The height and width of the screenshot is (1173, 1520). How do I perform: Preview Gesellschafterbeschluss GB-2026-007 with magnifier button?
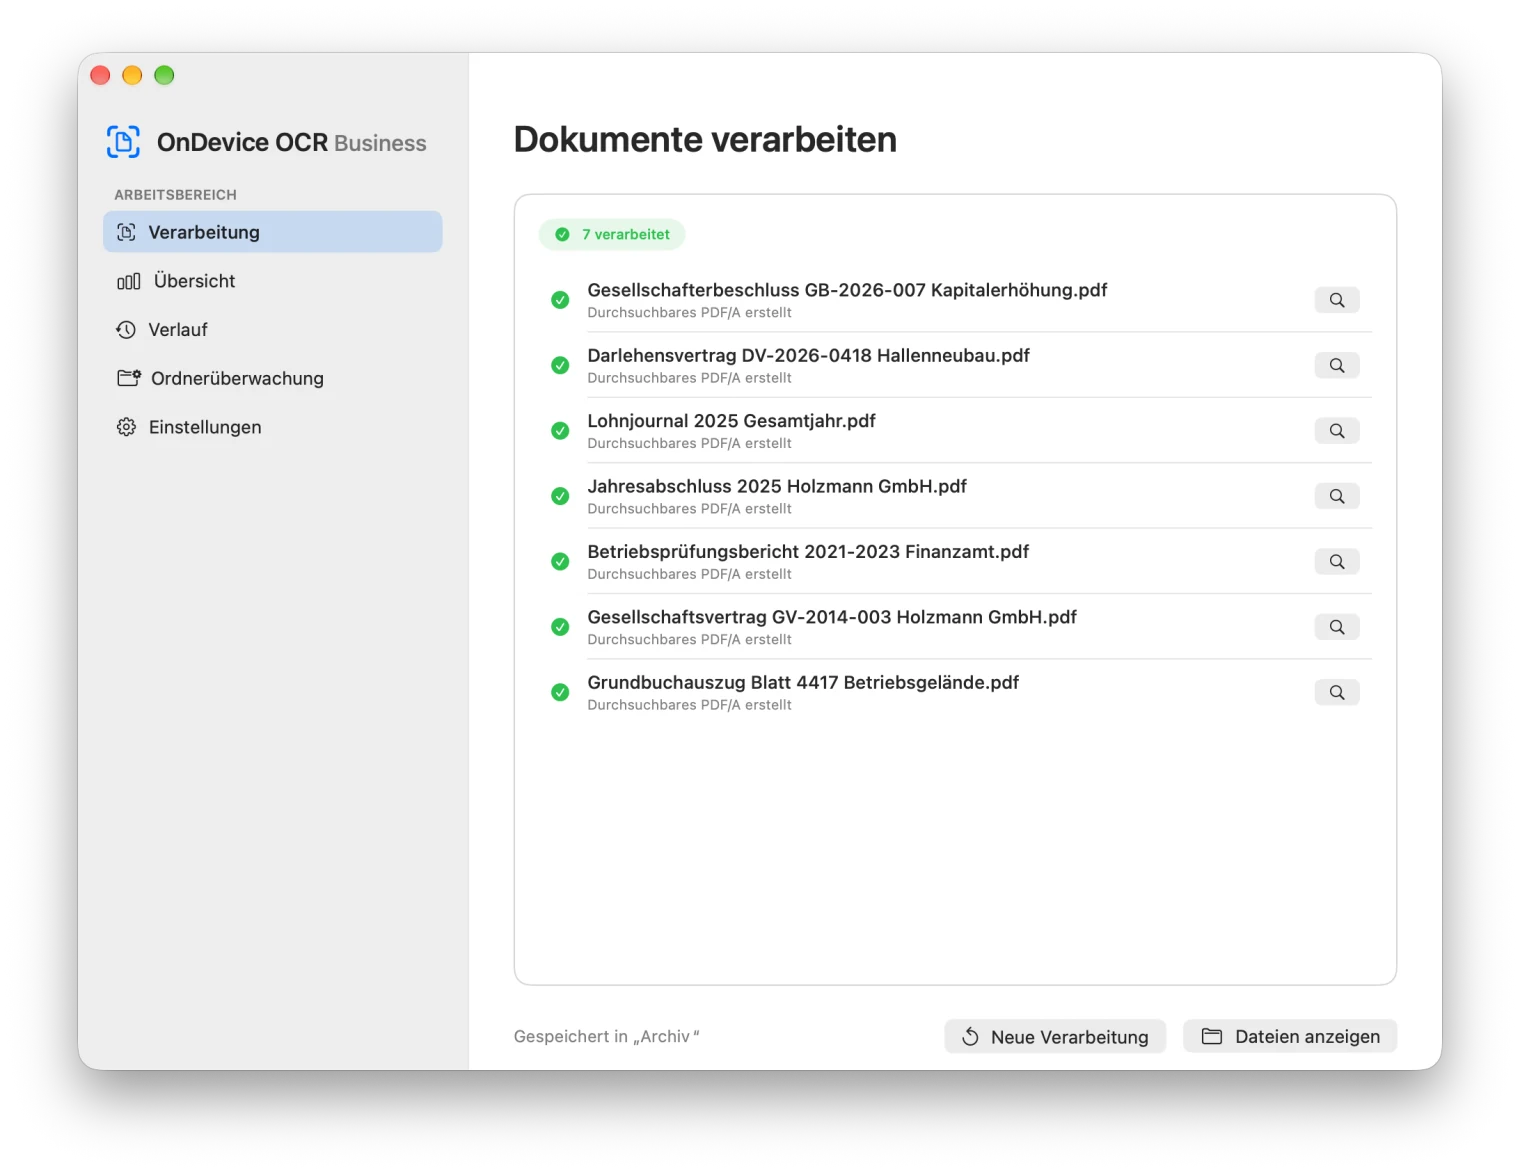(1336, 300)
